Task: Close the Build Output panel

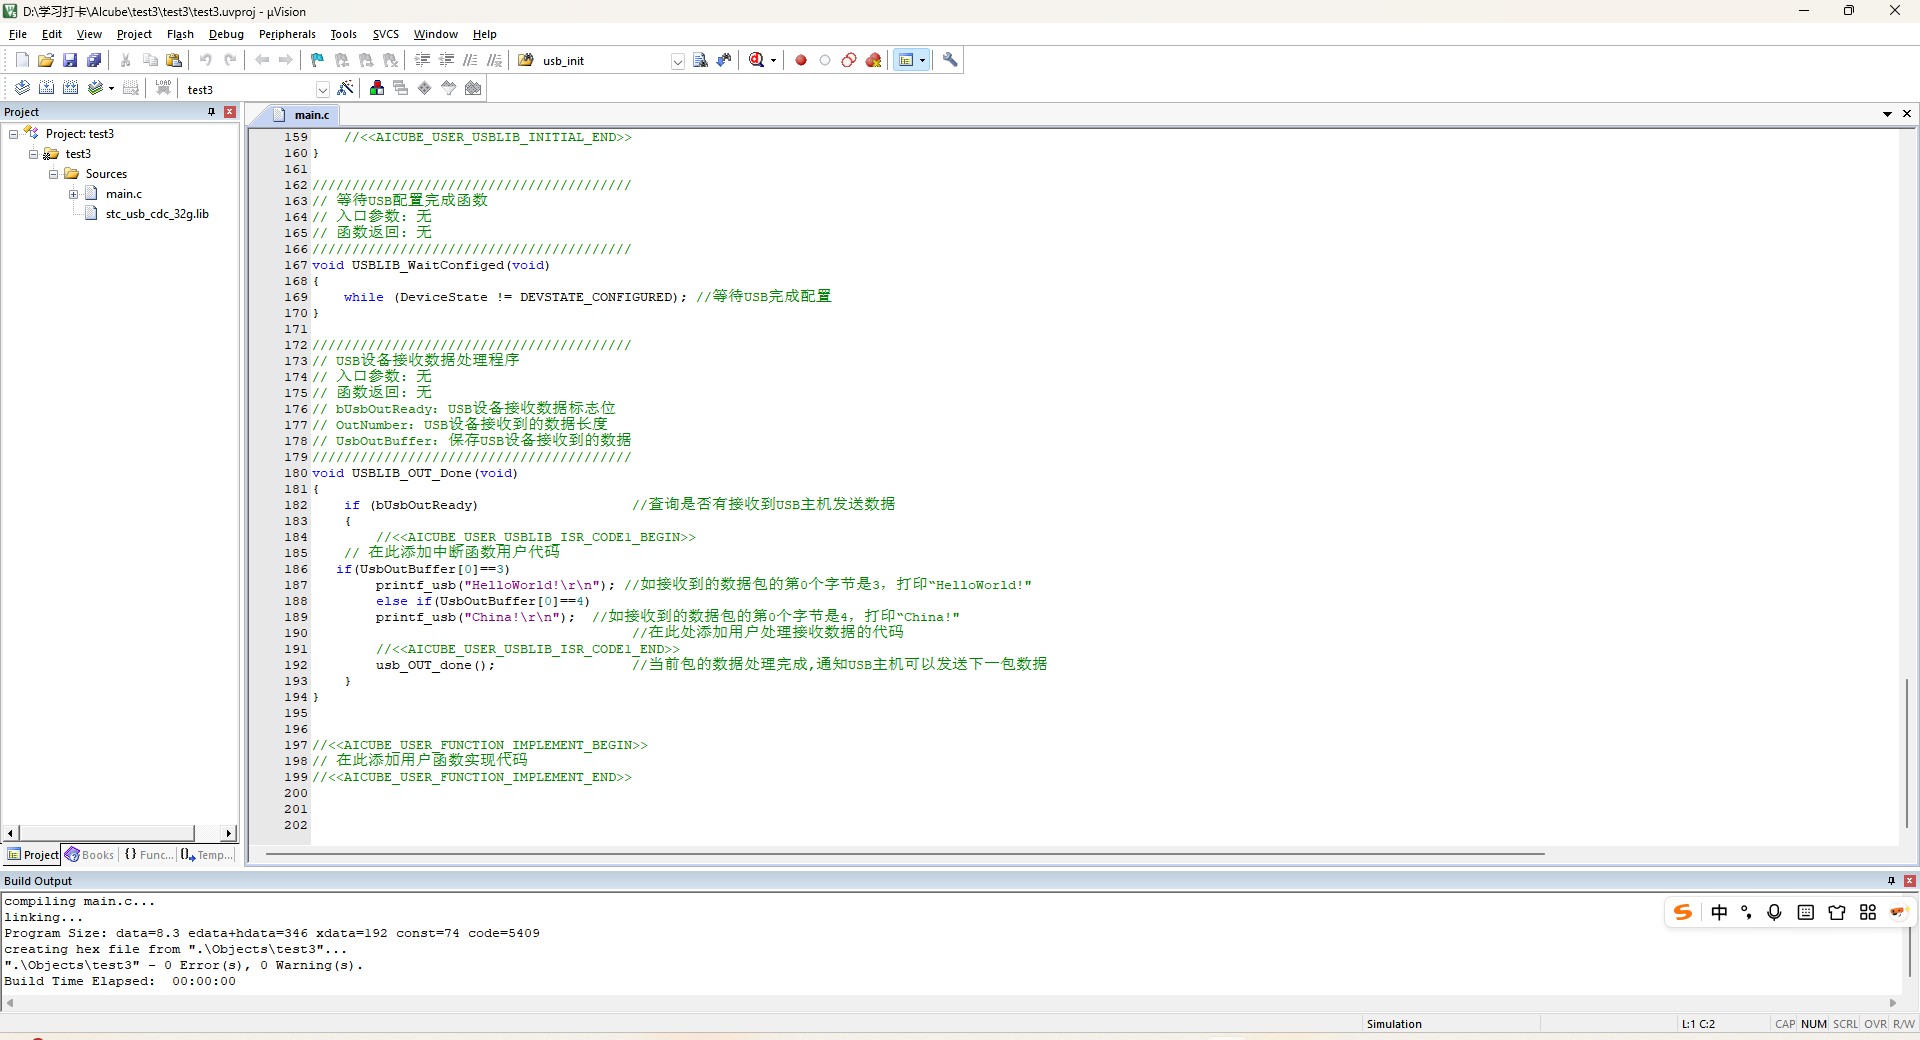Action: click(x=1910, y=881)
